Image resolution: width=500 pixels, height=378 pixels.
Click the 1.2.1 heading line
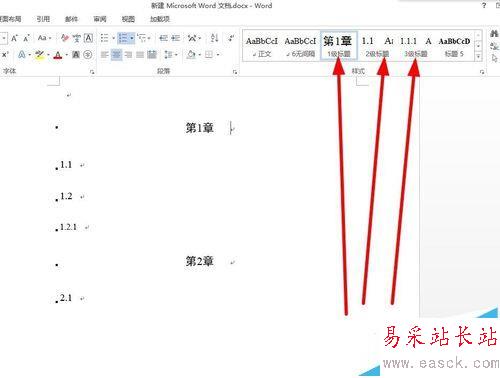tap(68, 227)
